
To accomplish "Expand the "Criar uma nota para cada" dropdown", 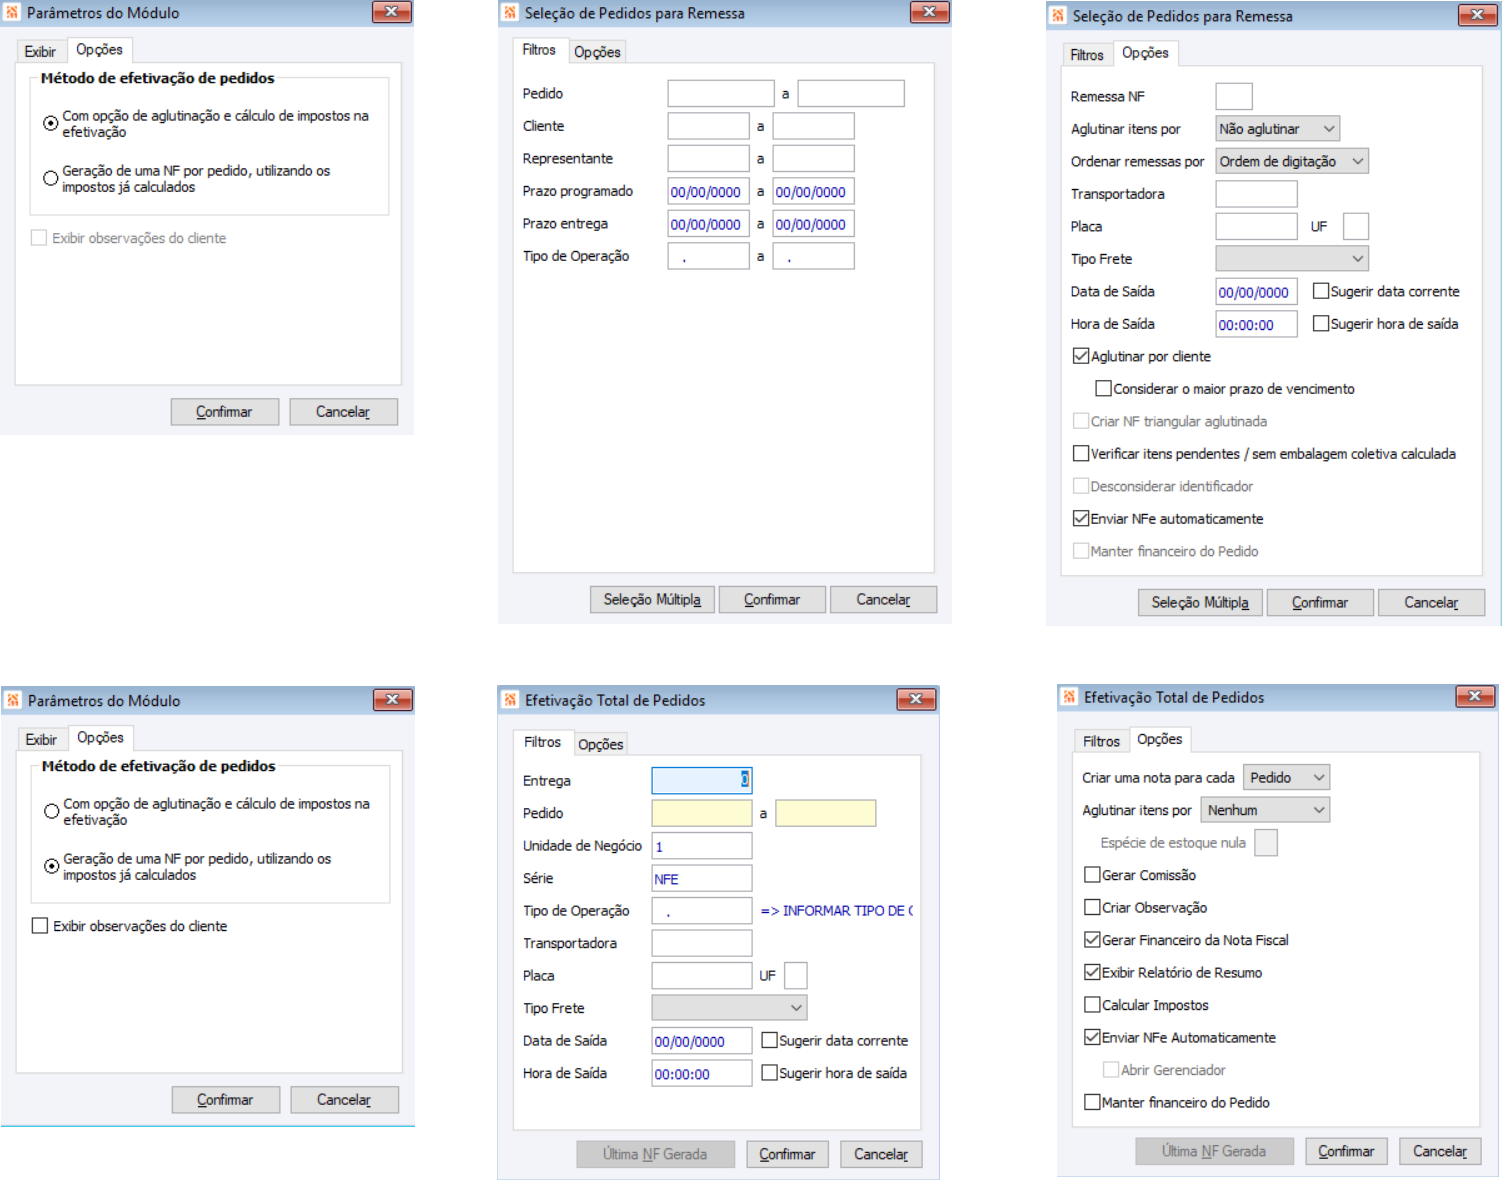I will [x=1287, y=778].
